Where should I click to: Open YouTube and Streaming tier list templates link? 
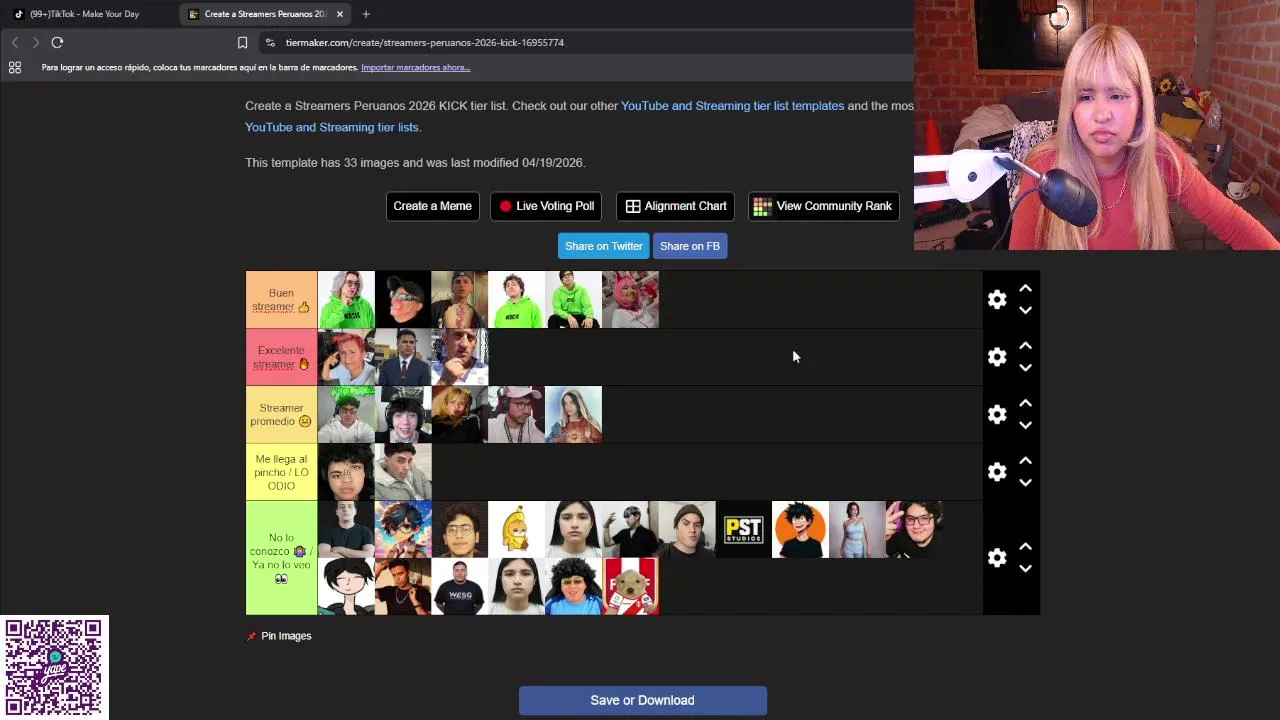click(x=732, y=105)
